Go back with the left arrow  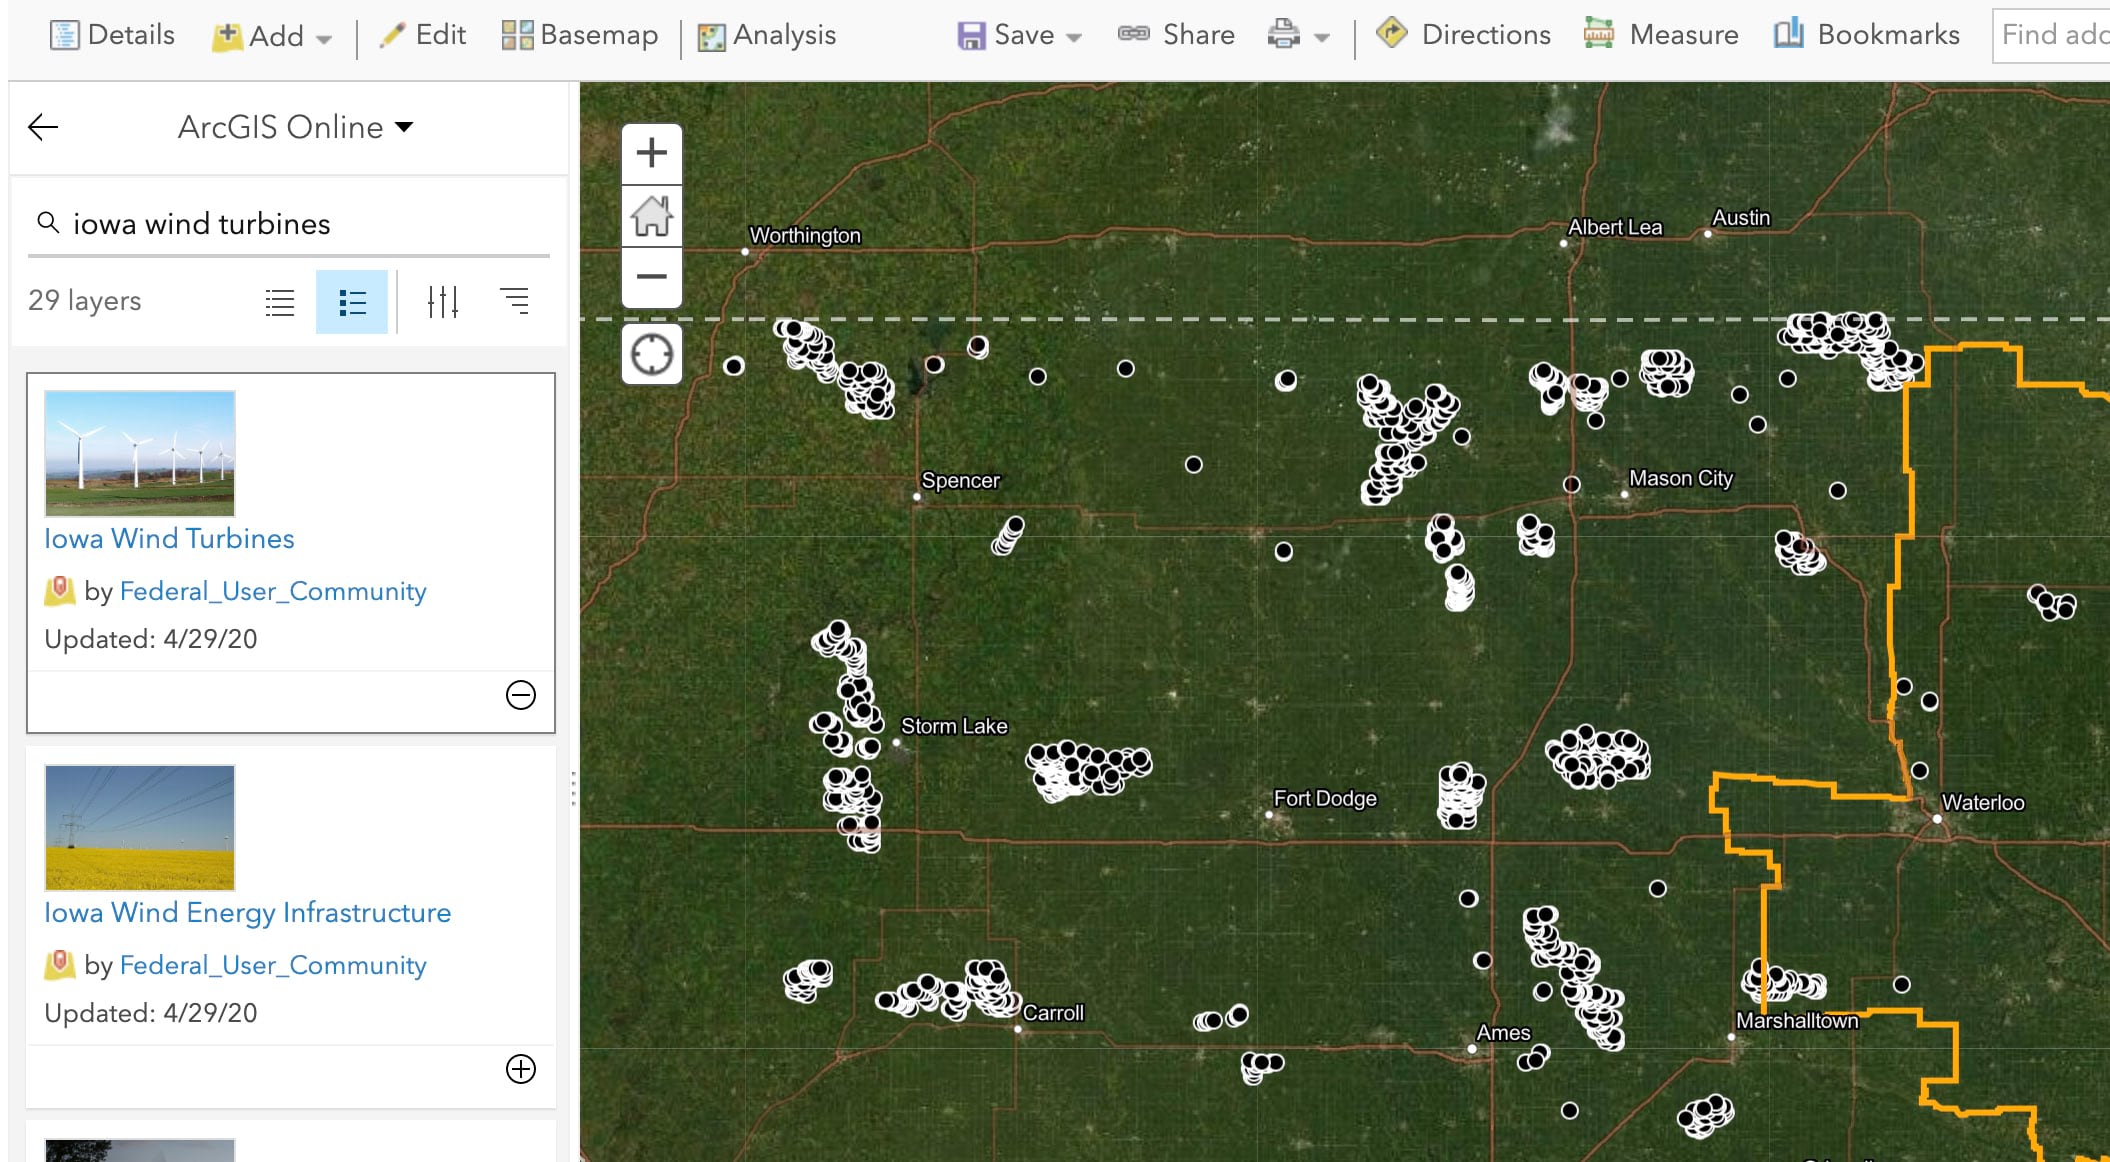coord(43,127)
